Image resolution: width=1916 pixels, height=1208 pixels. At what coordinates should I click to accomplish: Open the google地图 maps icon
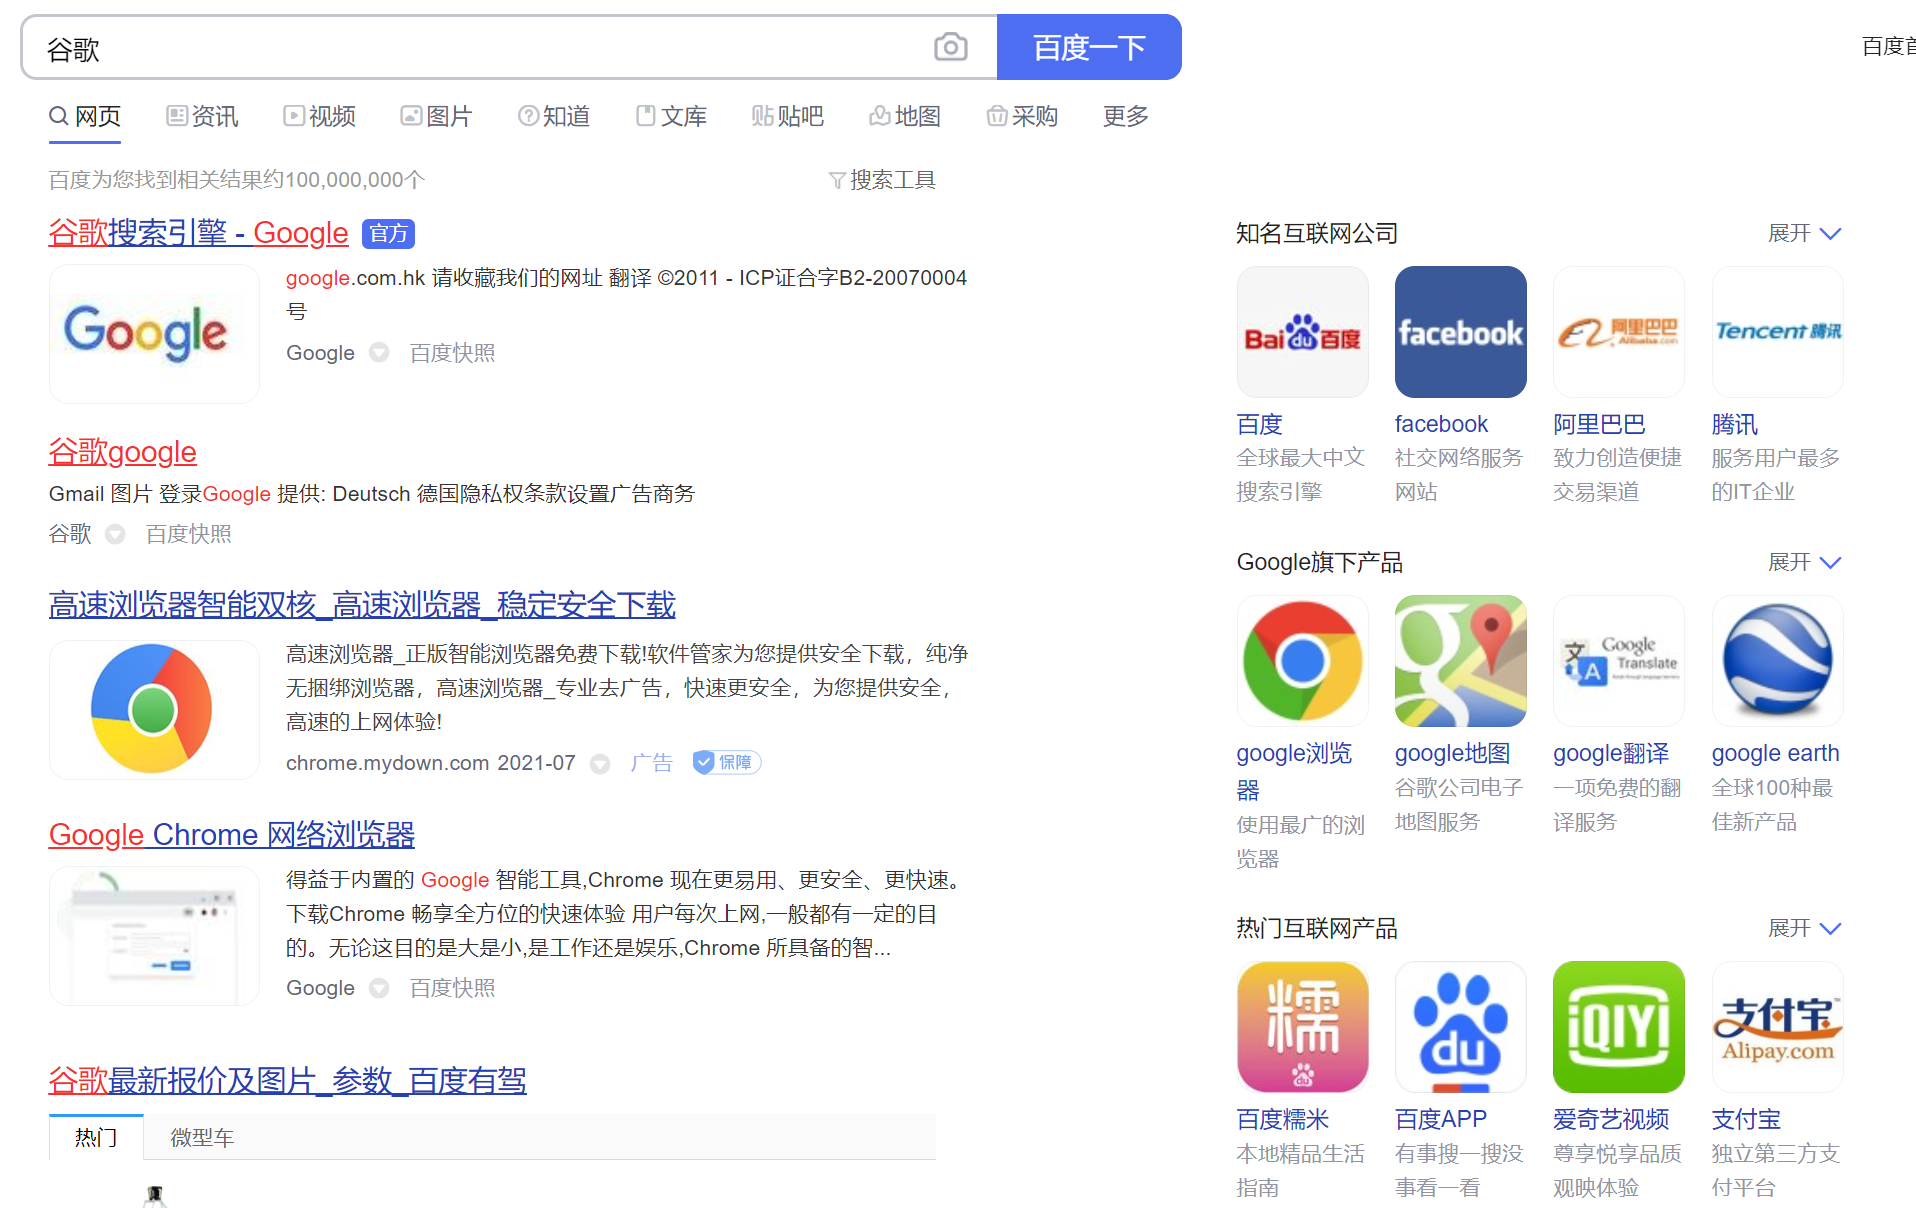pyautogui.click(x=1460, y=660)
